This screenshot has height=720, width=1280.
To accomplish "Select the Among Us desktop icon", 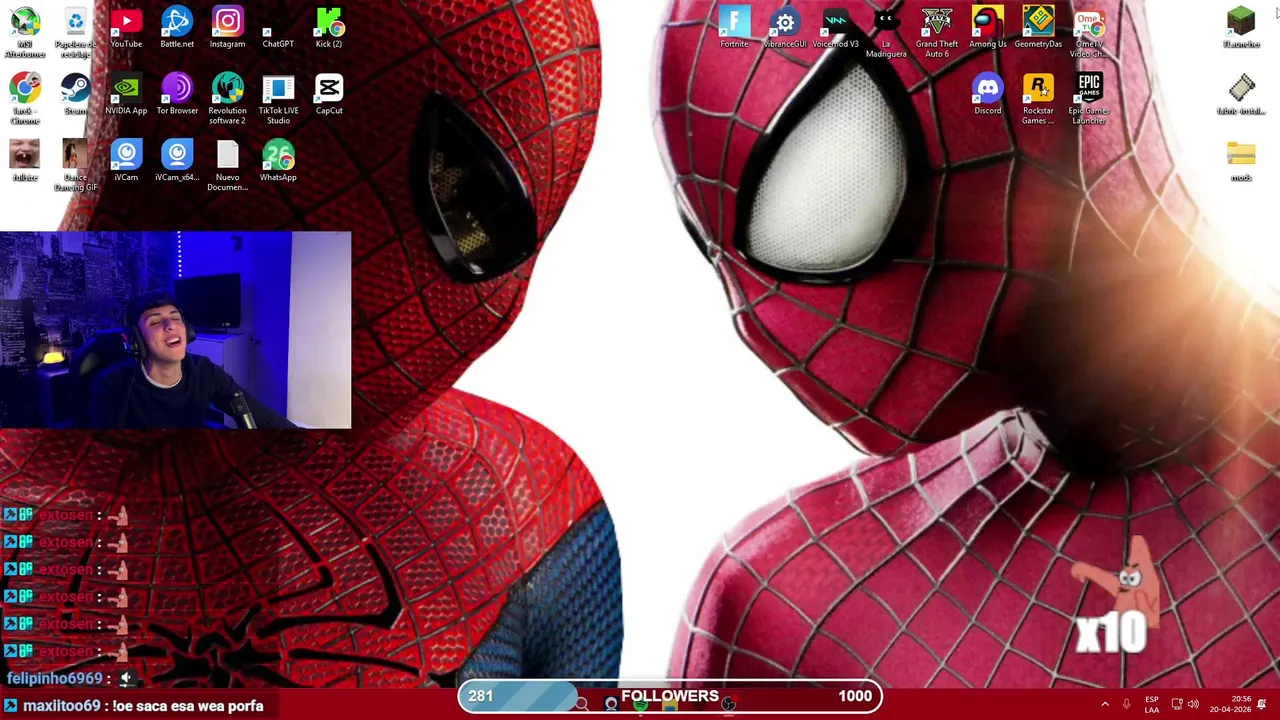I will tap(988, 28).
